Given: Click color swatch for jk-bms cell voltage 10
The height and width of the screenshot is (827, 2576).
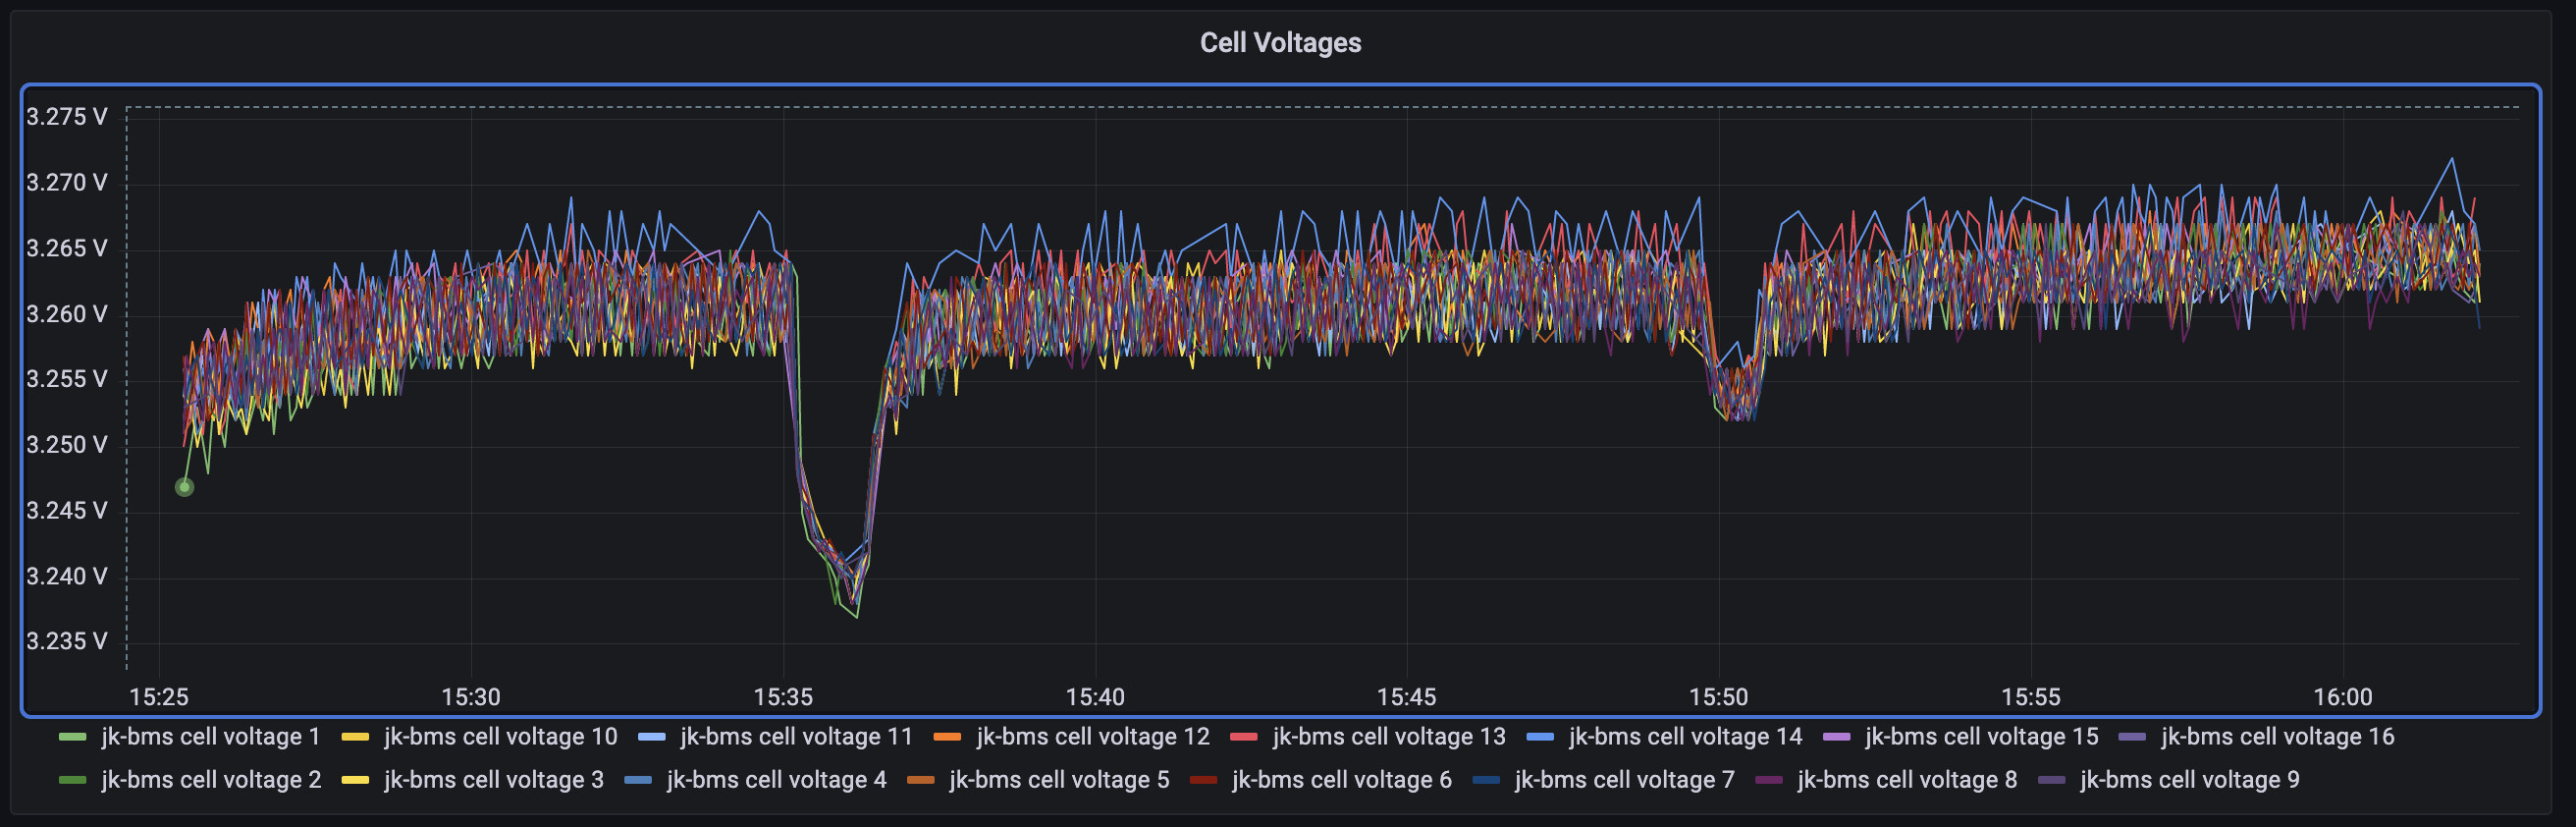Looking at the screenshot, I should (x=355, y=737).
